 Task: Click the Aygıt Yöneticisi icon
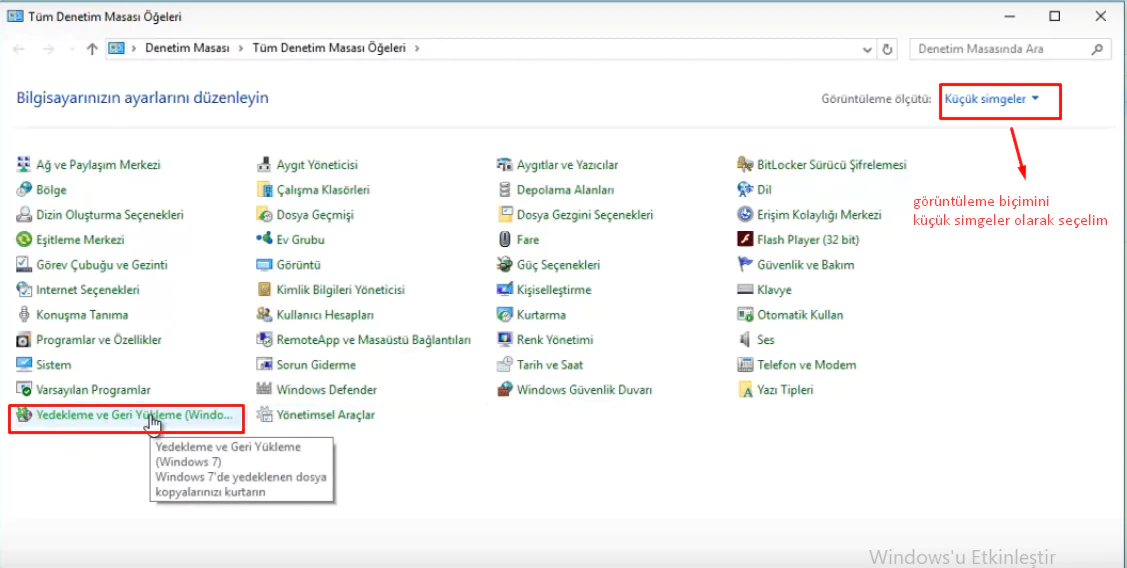[265, 165]
